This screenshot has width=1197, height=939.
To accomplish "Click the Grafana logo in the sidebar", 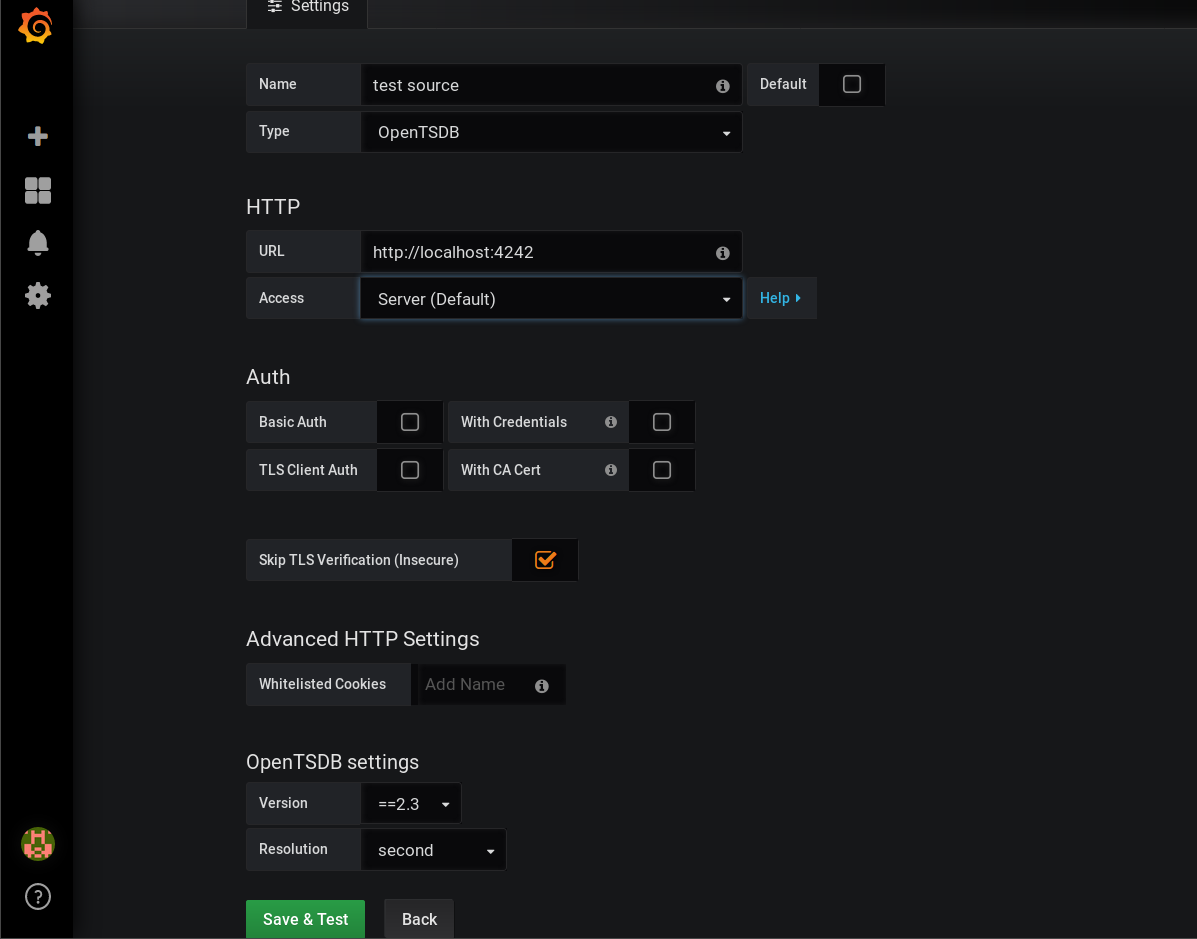I will click(x=37, y=26).
